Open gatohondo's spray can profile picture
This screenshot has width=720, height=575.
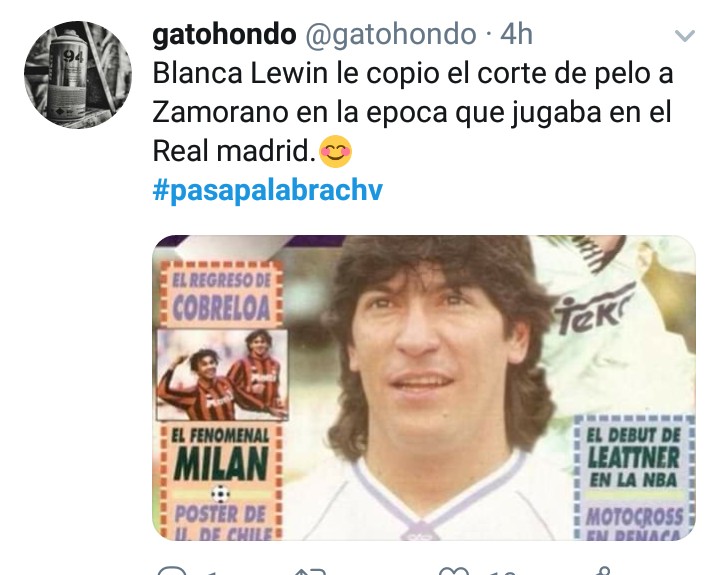[78, 74]
